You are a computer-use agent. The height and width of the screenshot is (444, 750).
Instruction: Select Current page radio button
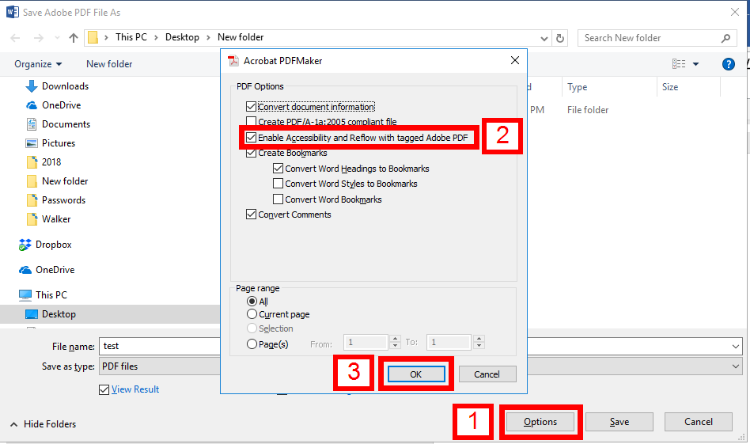(x=252, y=314)
